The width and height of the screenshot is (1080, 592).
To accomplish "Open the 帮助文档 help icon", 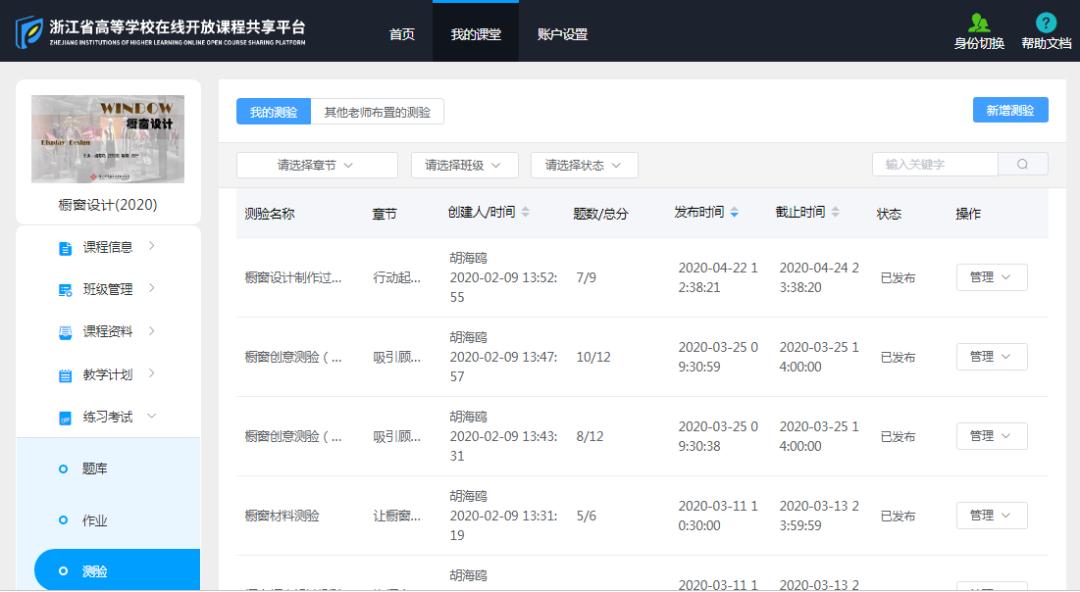I will coord(1046,24).
